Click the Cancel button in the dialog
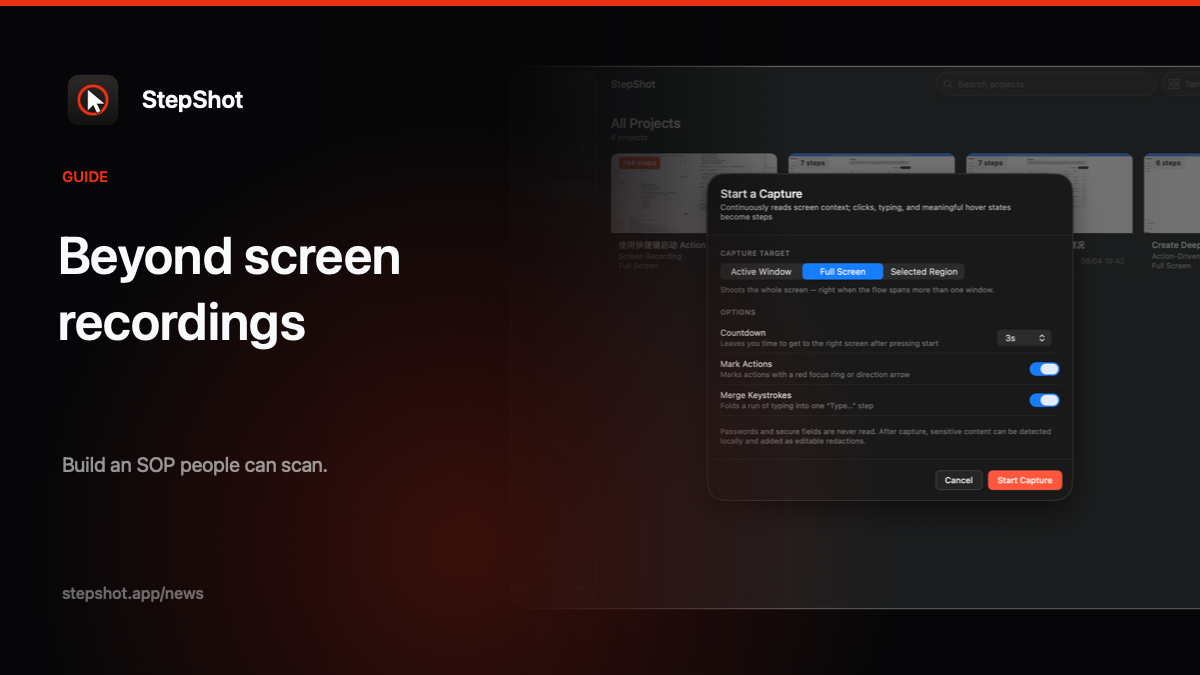This screenshot has width=1200, height=675. click(x=958, y=480)
